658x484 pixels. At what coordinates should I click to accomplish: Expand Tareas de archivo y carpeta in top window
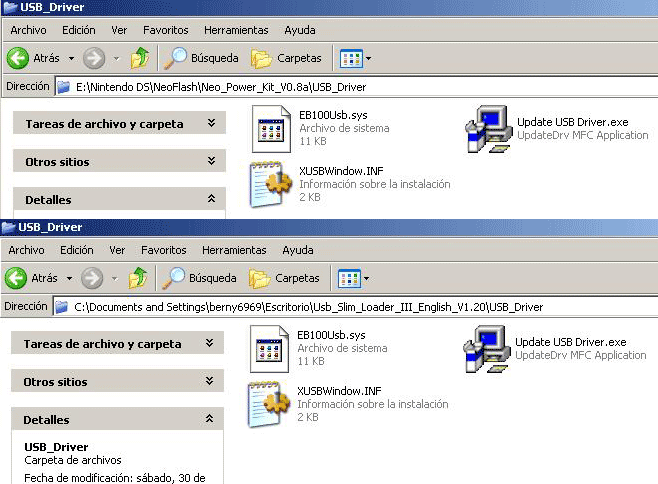pyautogui.click(x=210, y=124)
